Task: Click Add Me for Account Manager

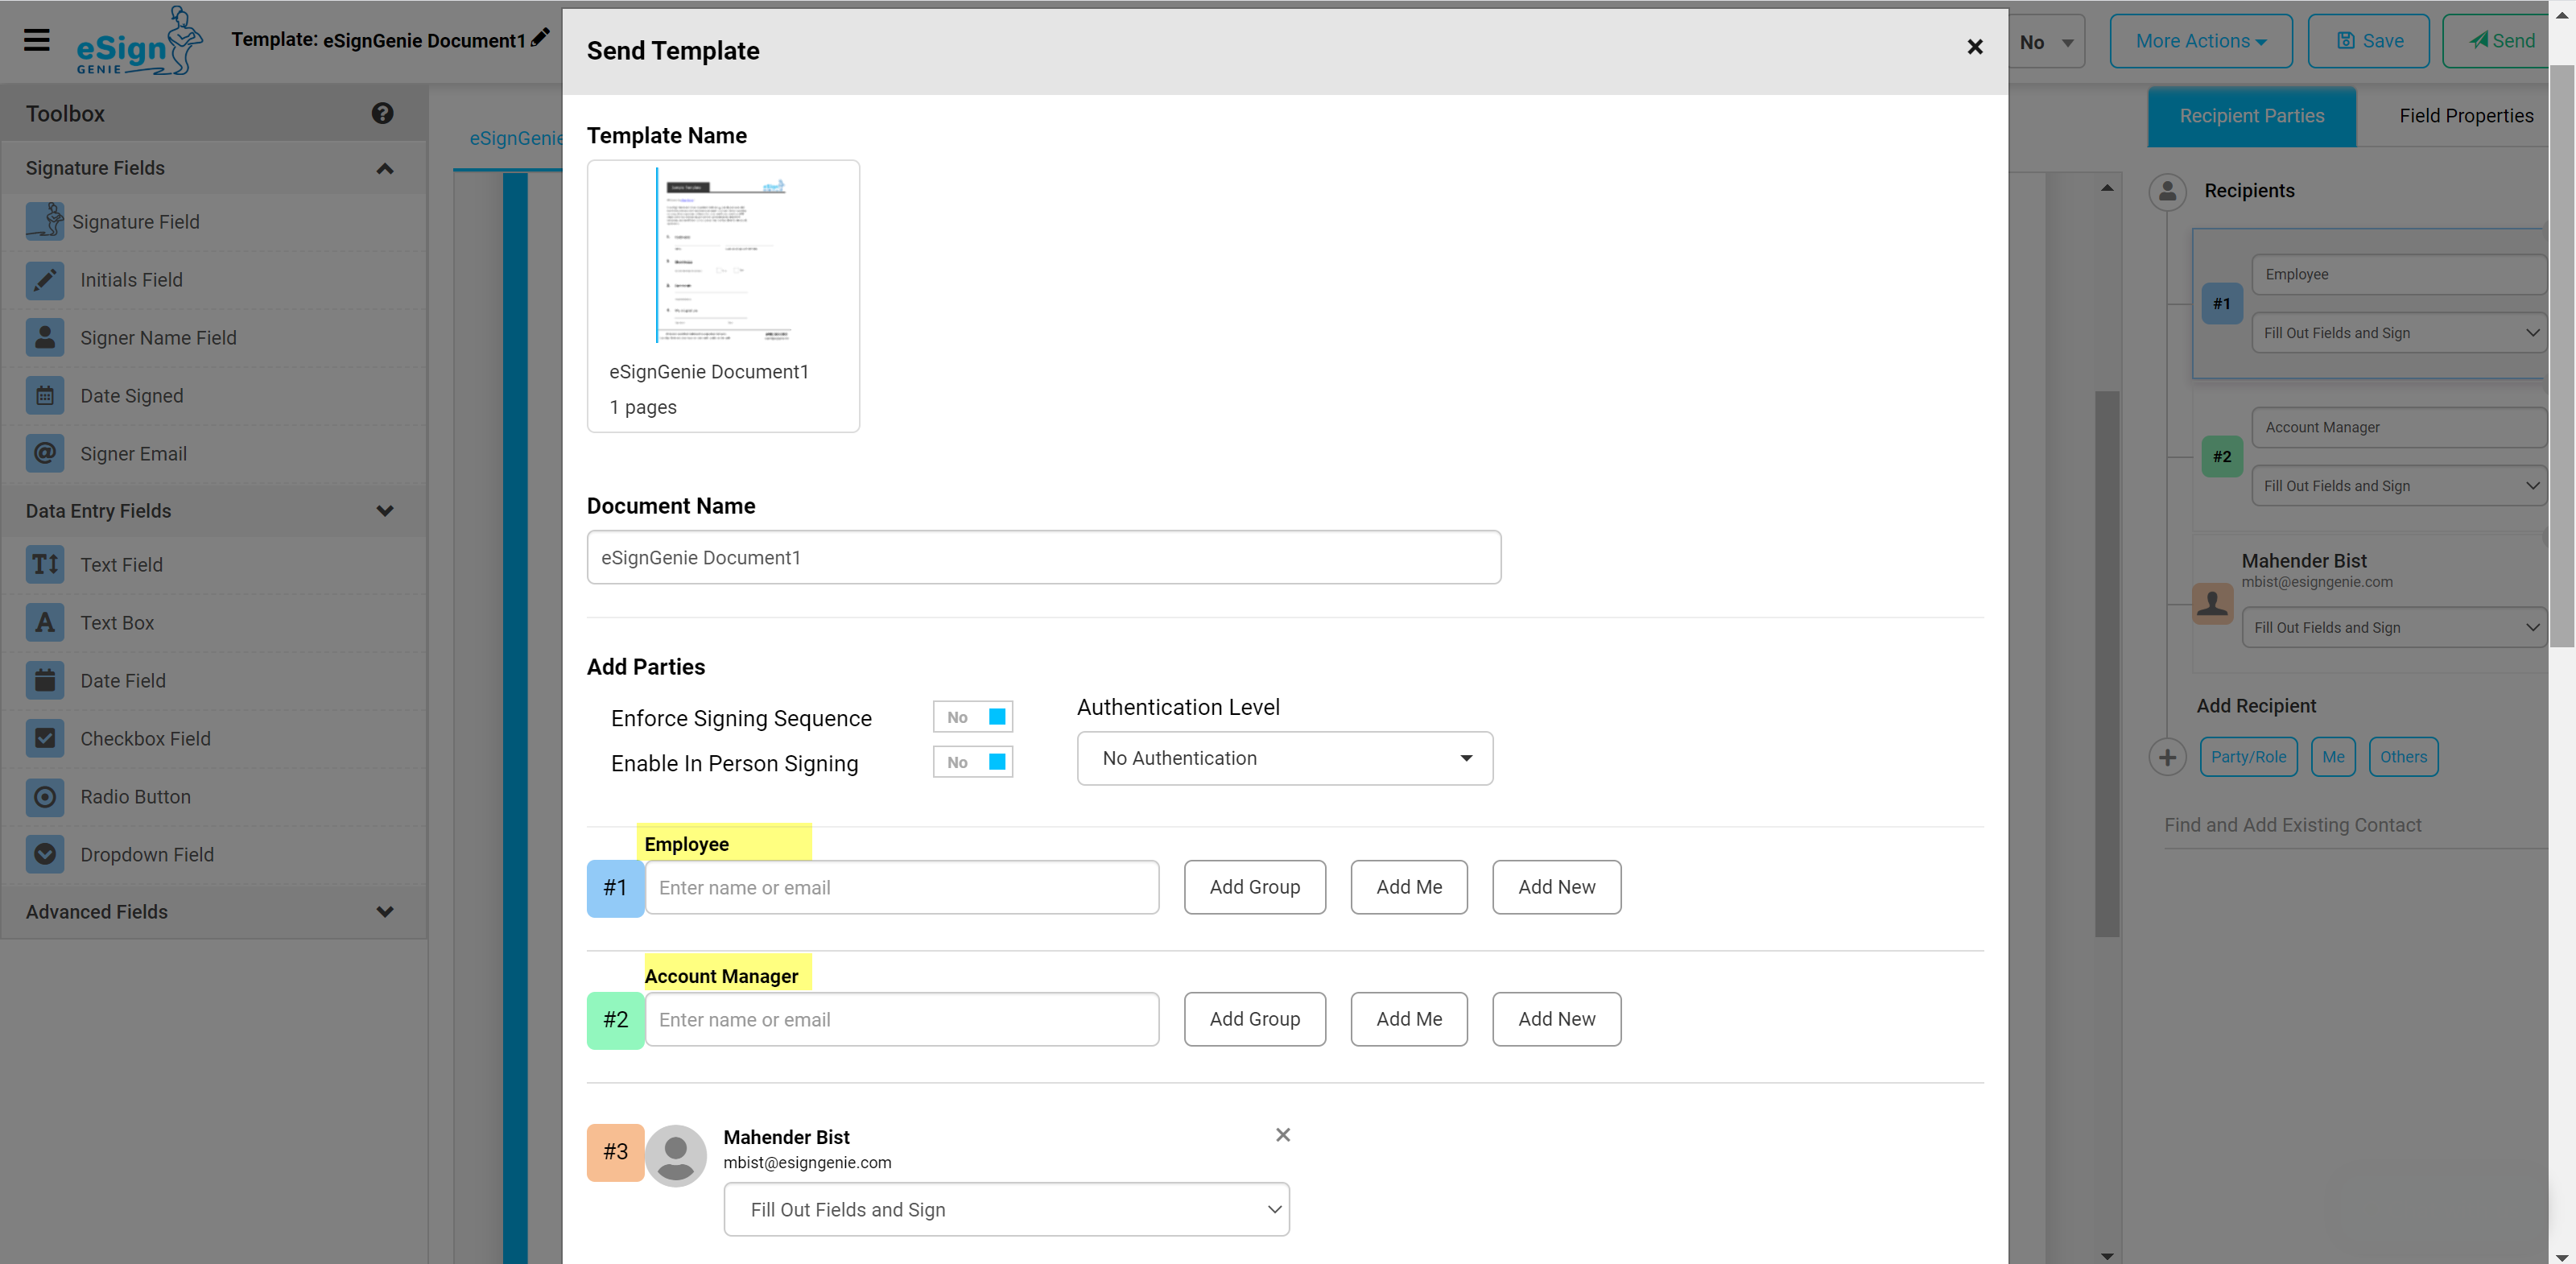Action: [1408, 1019]
